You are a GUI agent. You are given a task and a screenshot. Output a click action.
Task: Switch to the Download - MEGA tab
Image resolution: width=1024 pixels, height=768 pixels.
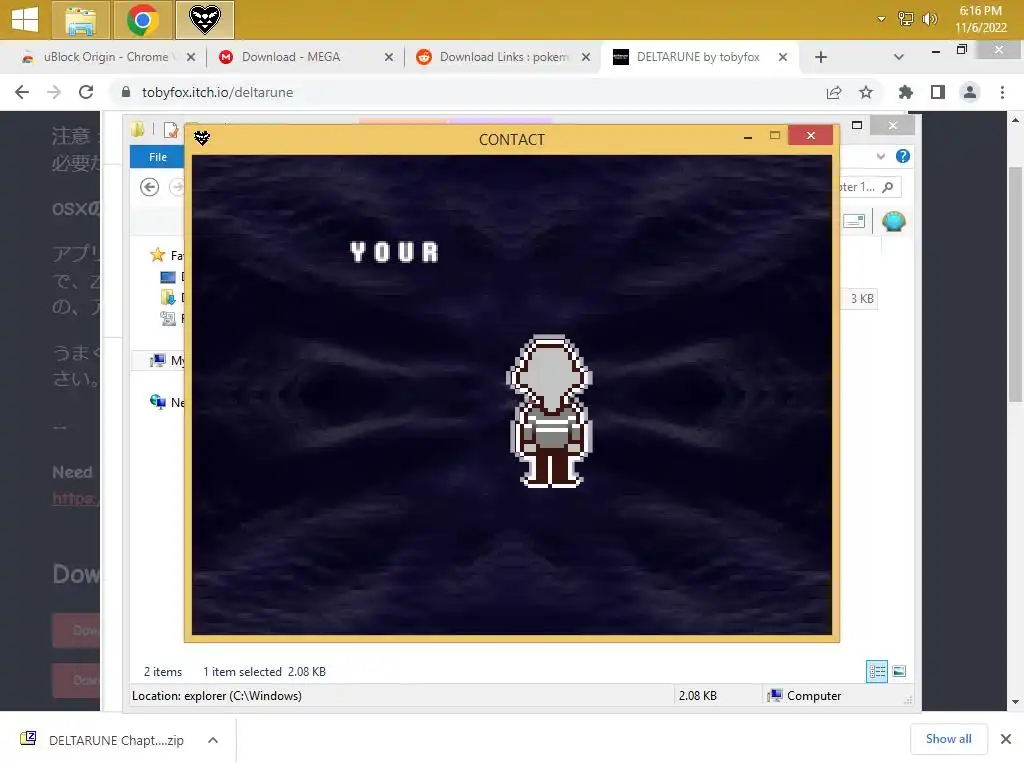(291, 57)
